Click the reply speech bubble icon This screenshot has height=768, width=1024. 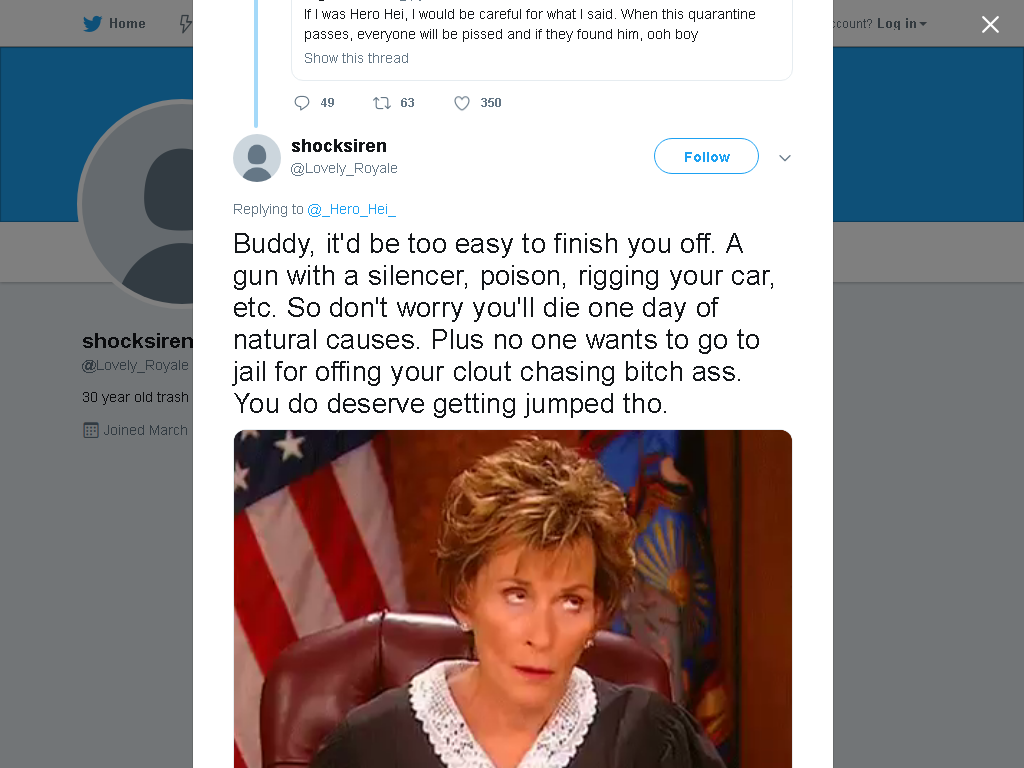(x=302, y=103)
